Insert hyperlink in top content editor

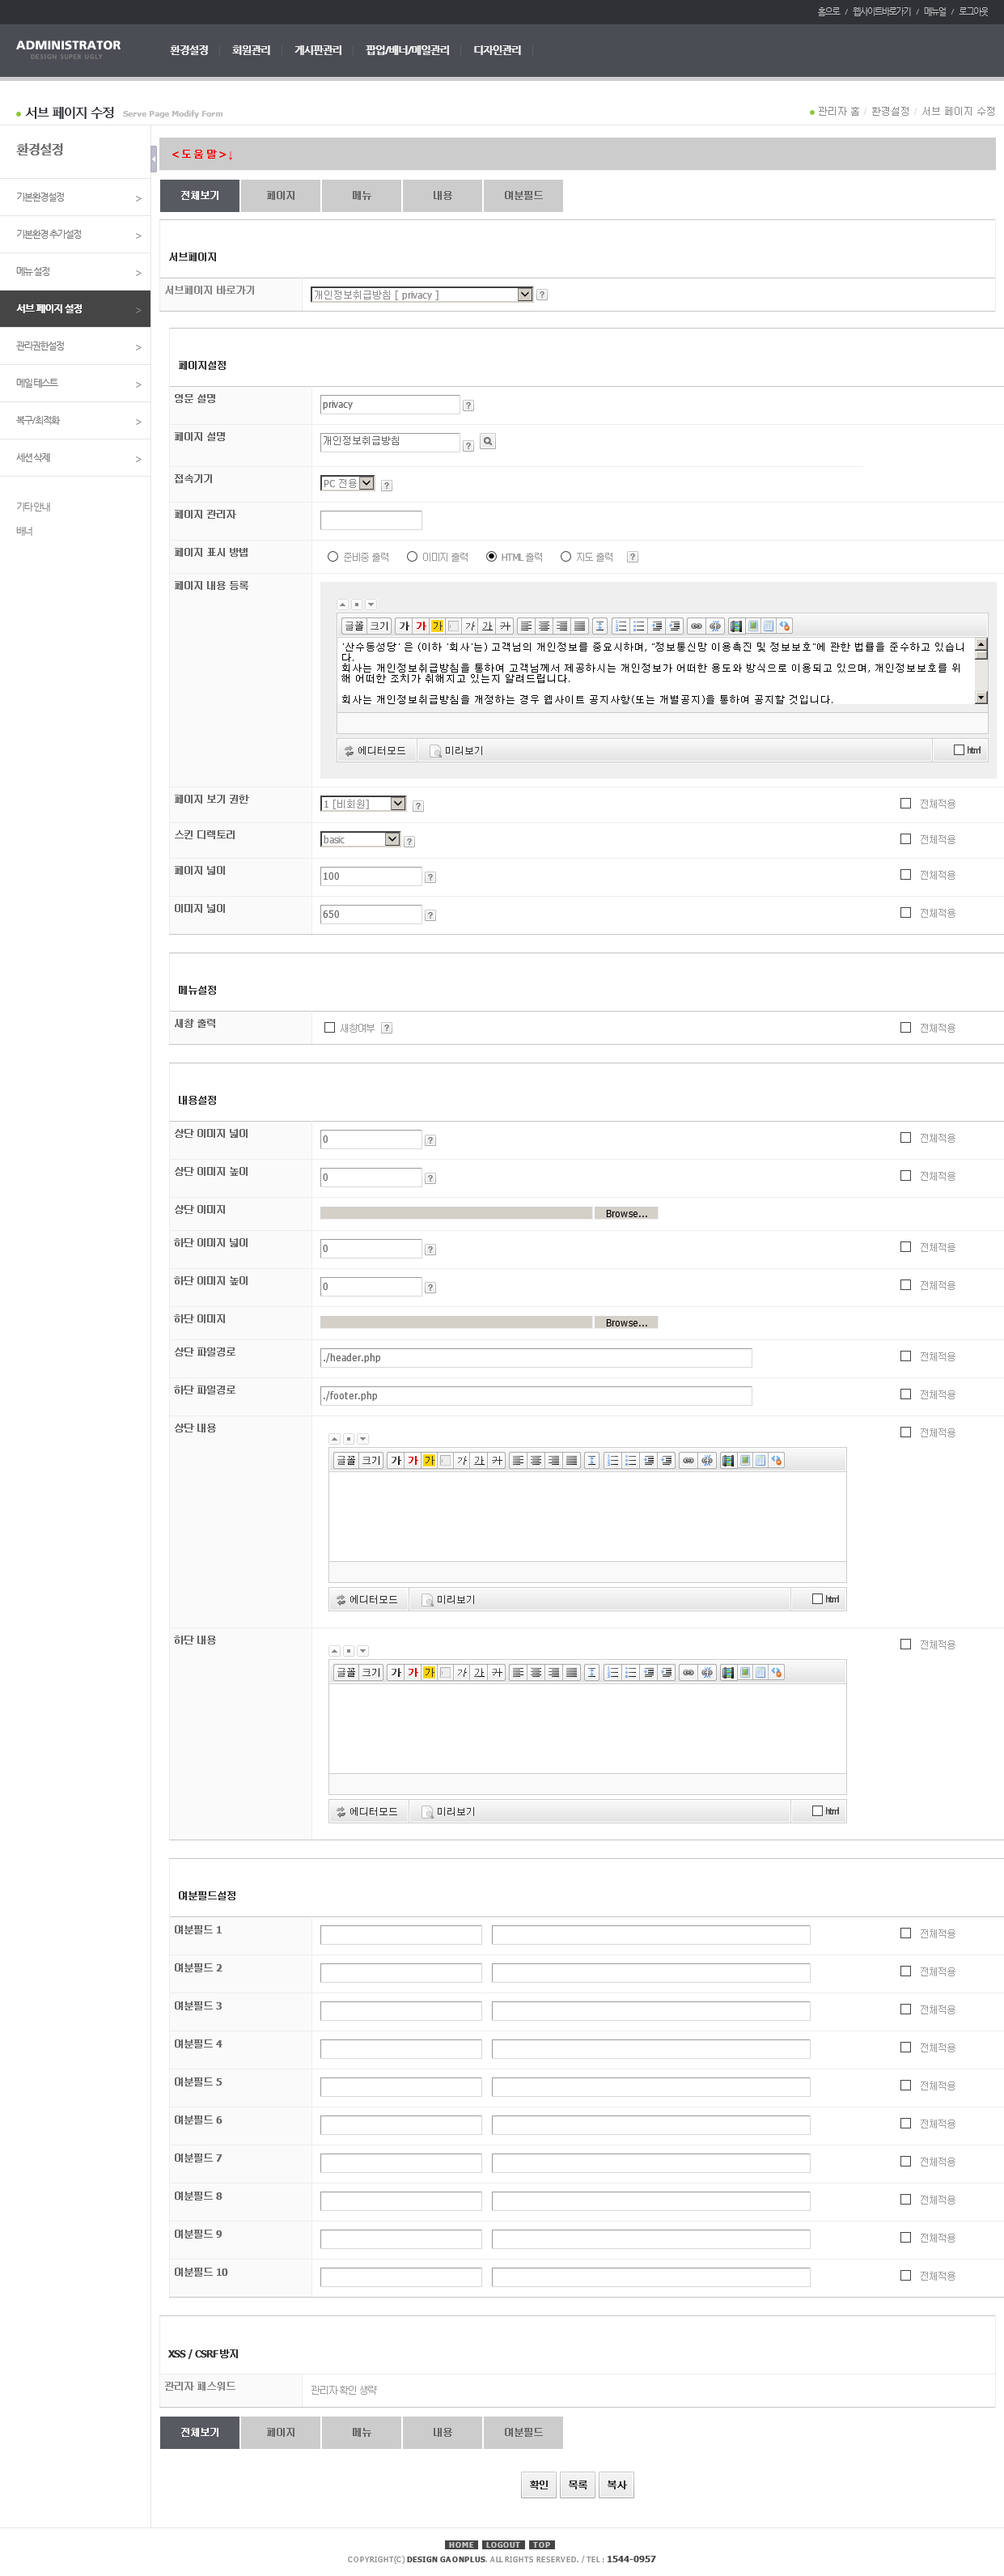click(688, 1460)
